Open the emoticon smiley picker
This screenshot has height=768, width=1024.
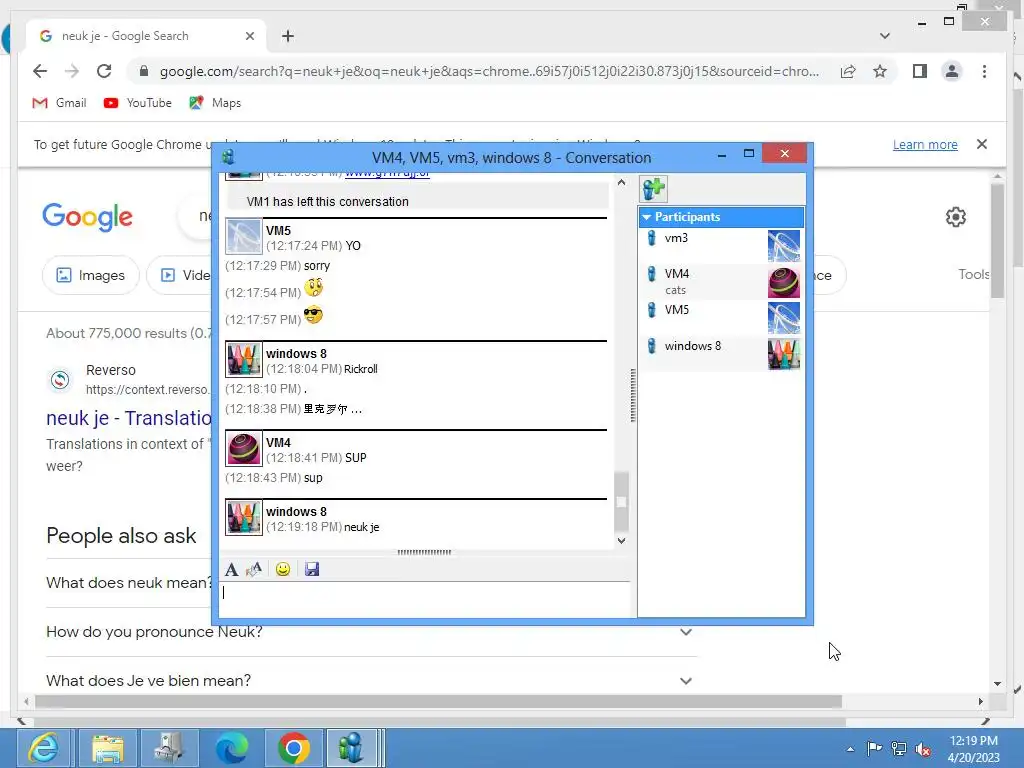click(283, 569)
